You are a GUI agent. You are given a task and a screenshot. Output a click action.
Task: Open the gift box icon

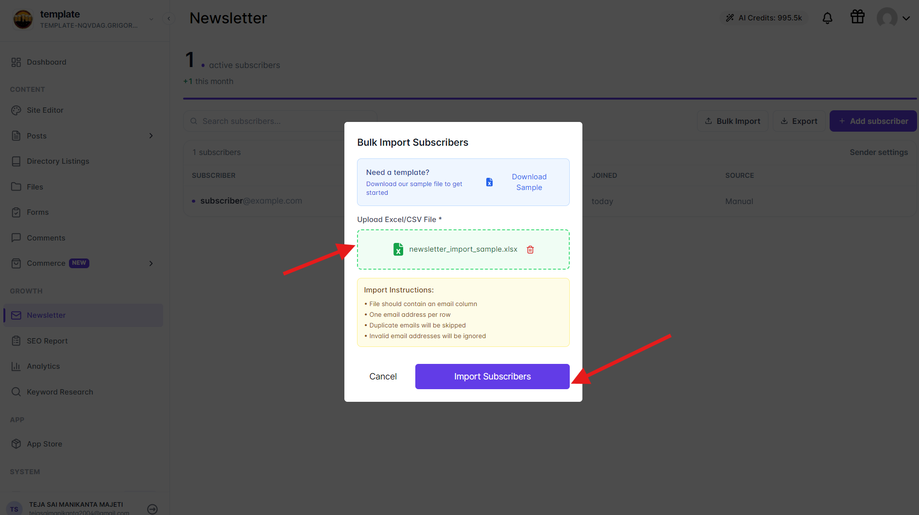pyautogui.click(x=857, y=17)
